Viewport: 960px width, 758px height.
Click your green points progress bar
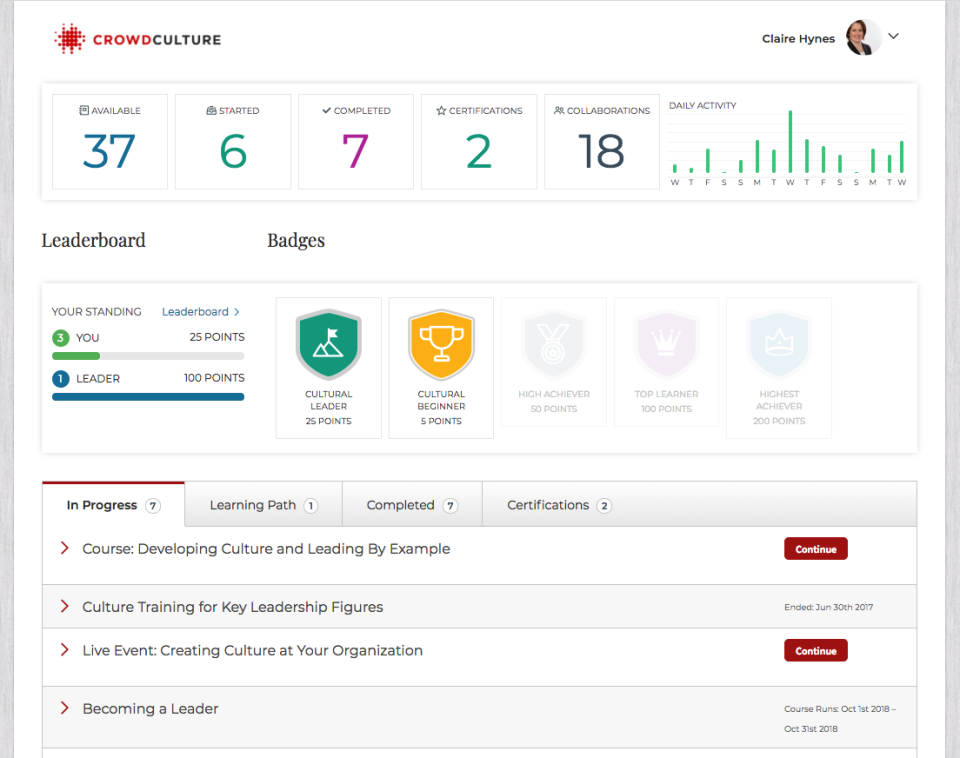point(76,356)
